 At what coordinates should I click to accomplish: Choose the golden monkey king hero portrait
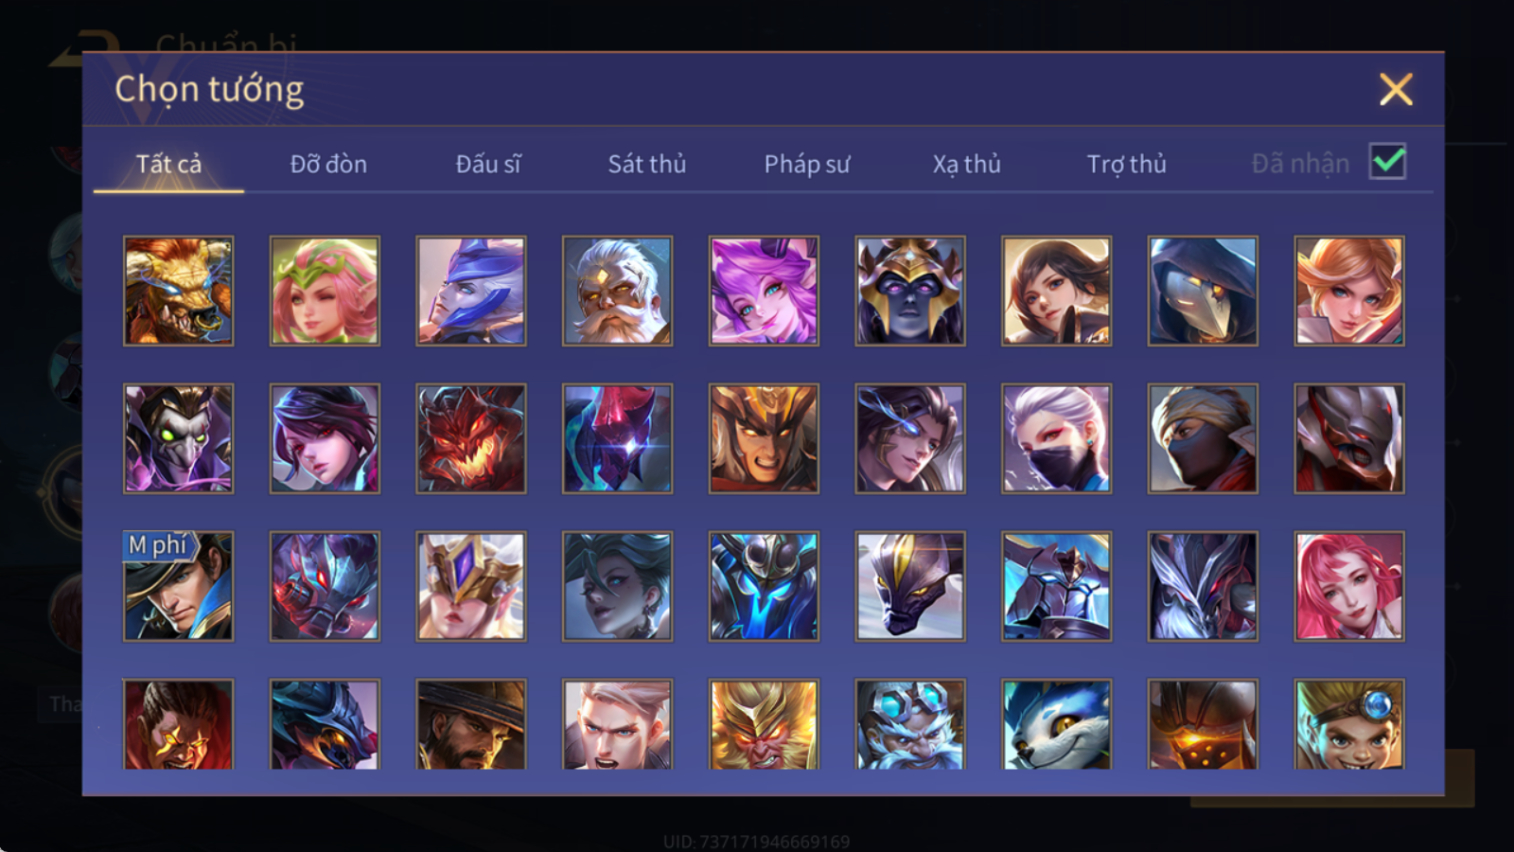(764, 724)
